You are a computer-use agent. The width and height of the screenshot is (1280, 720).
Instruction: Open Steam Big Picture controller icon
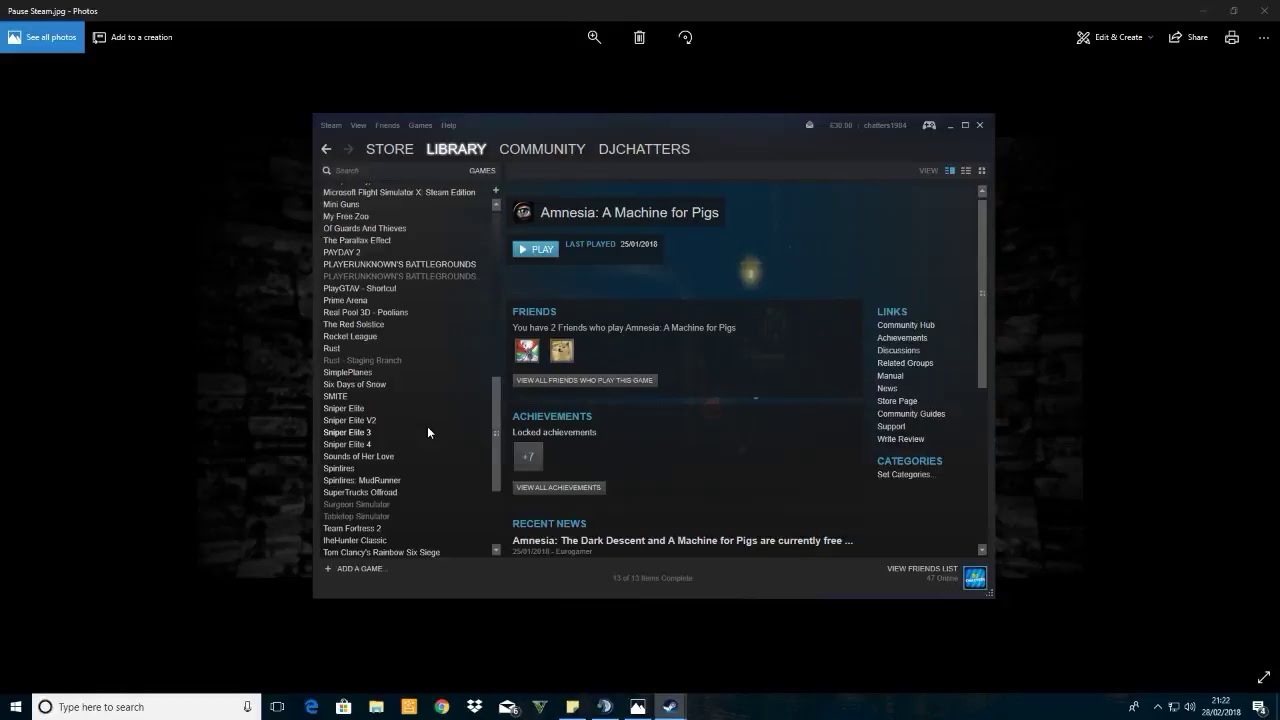929,125
